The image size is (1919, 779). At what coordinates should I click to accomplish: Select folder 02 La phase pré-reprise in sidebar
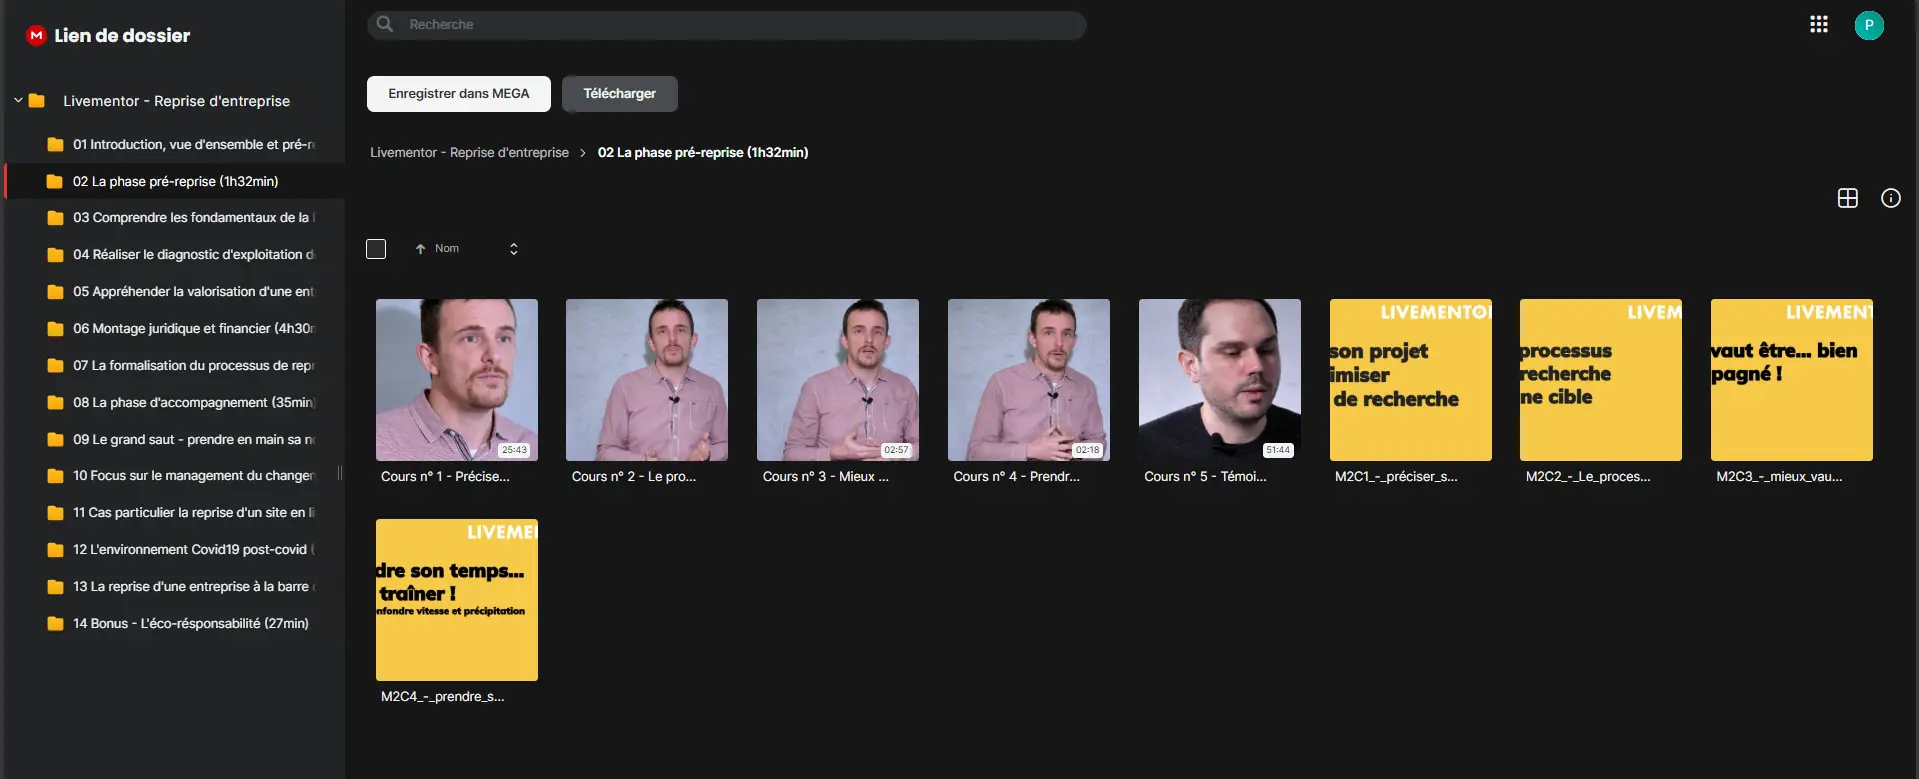[175, 182]
